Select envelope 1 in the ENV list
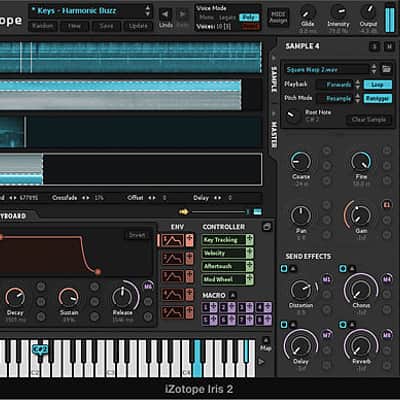Screen dimensions: 400x400 coord(172,241)
